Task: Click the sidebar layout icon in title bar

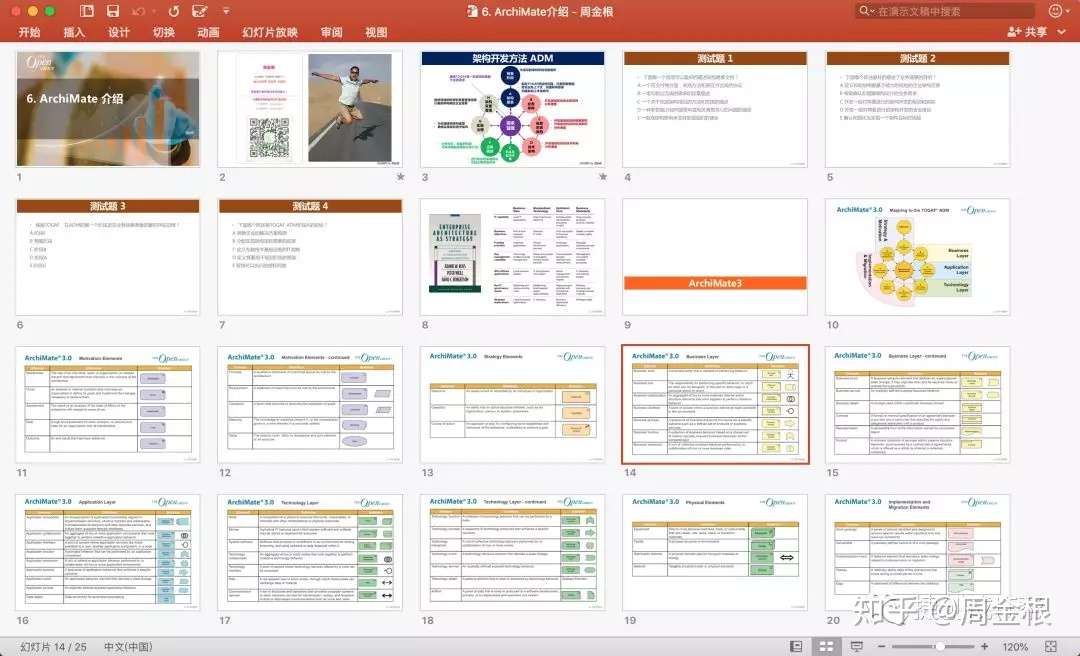Action: pos(87,11)
